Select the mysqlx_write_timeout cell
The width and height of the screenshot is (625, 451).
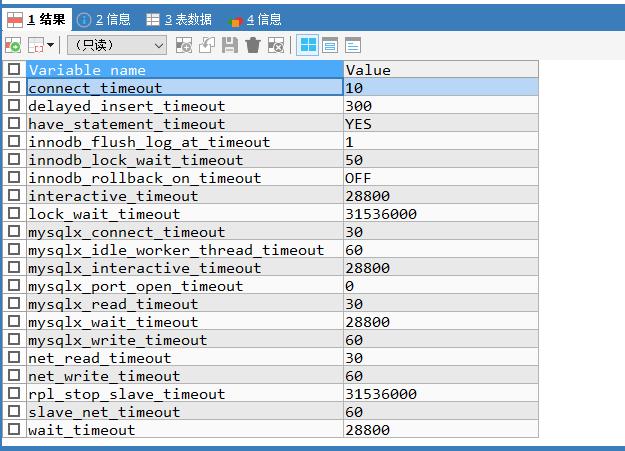[x=185, y=339]
